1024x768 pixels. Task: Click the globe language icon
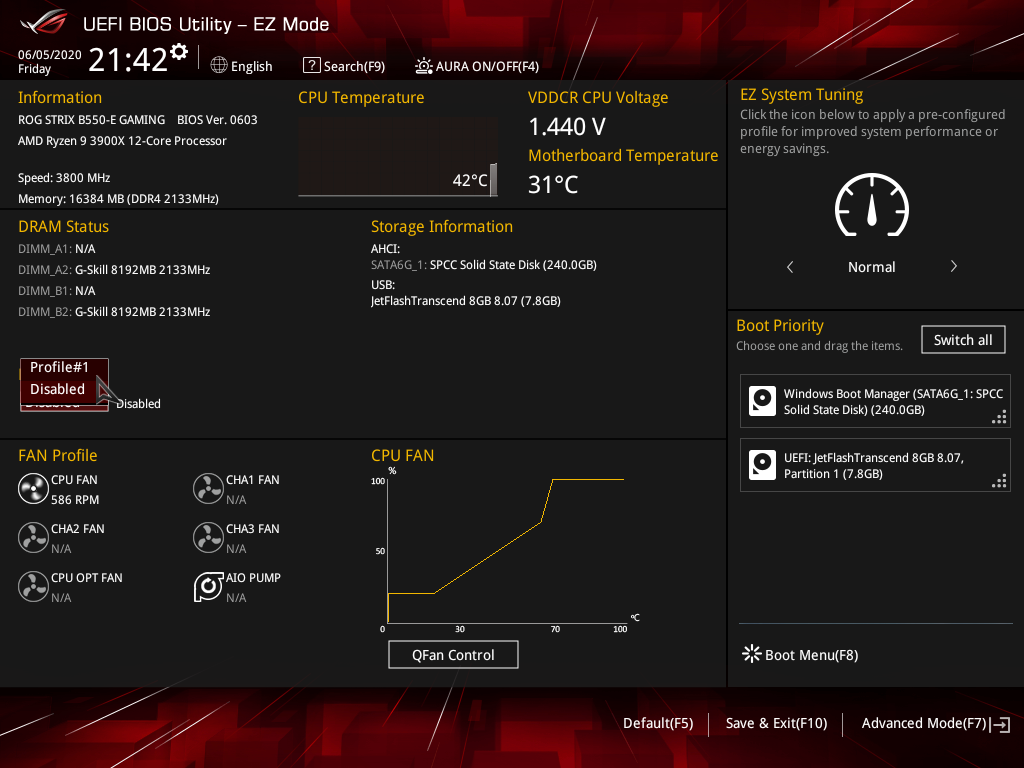(x=219, y=65)
